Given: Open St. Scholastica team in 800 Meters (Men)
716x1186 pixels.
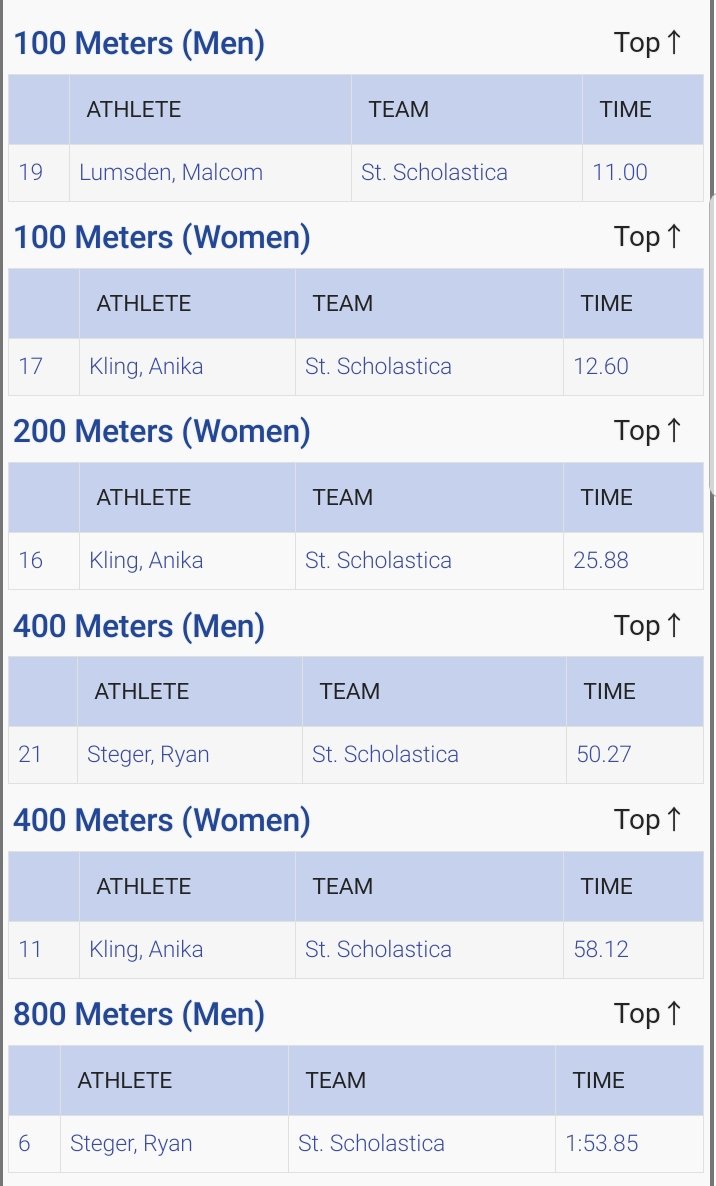Looking at the screenshot, I should (x=371, y=1143).
